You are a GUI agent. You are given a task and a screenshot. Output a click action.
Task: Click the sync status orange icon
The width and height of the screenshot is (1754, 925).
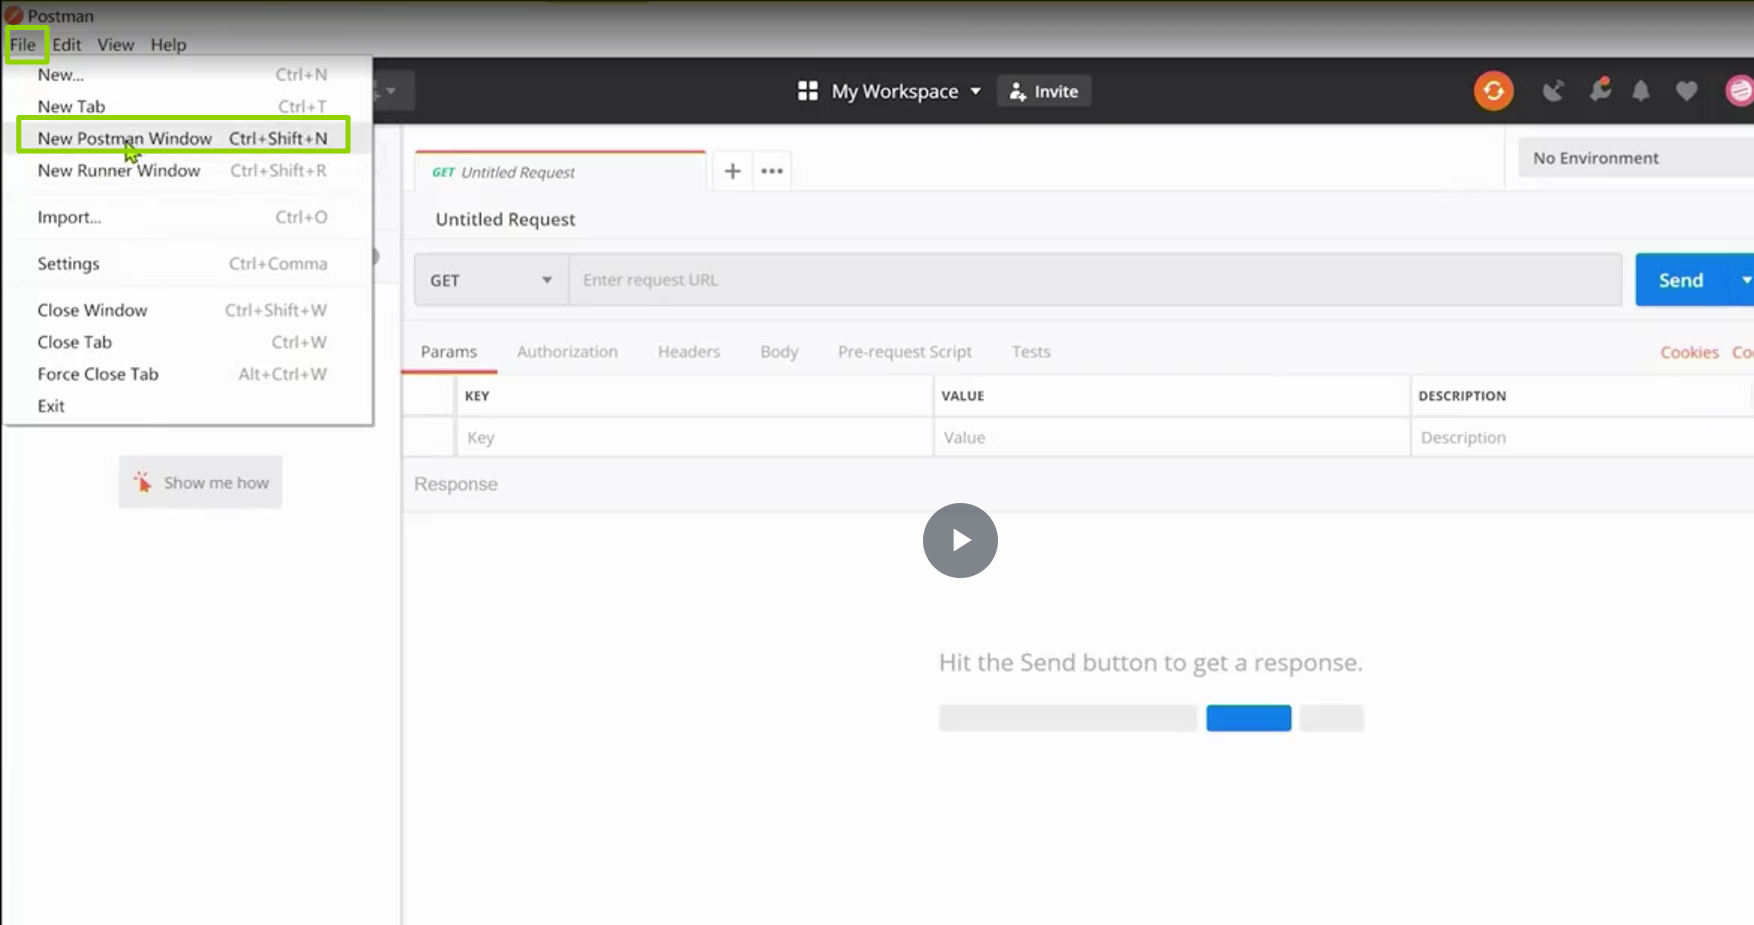click(1493, 91)
